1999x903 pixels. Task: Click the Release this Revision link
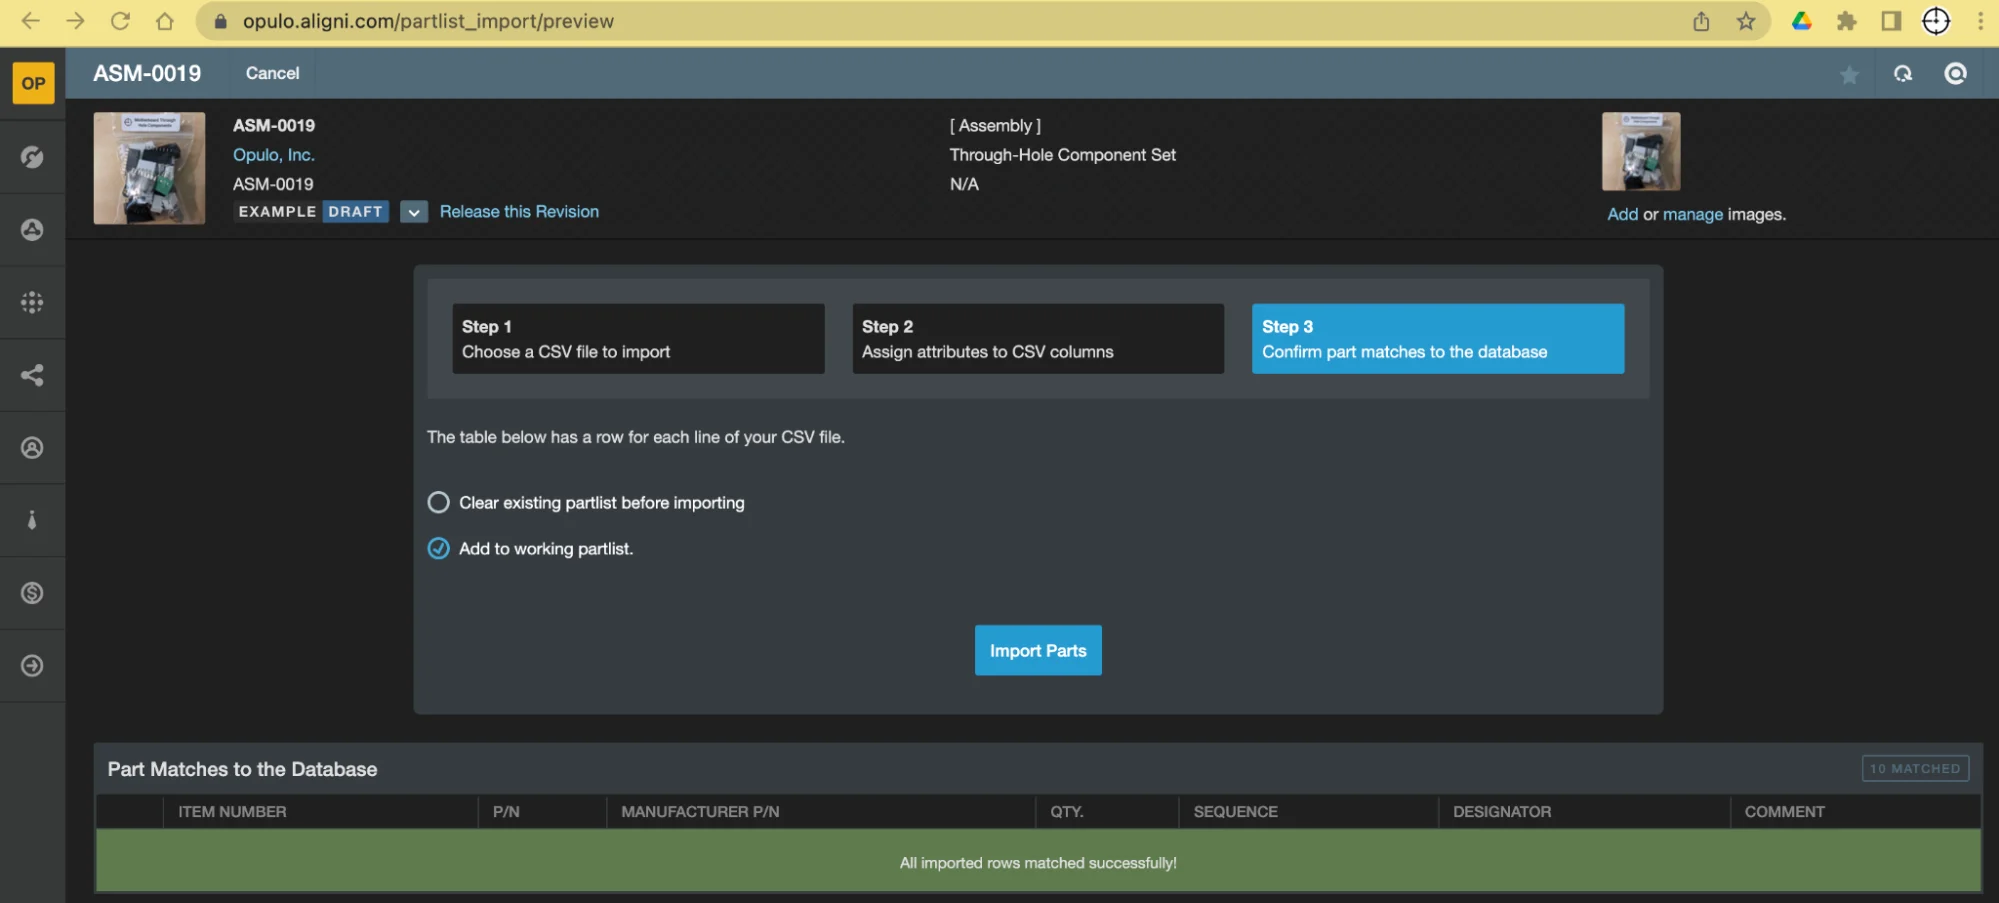tap(519, 212)
